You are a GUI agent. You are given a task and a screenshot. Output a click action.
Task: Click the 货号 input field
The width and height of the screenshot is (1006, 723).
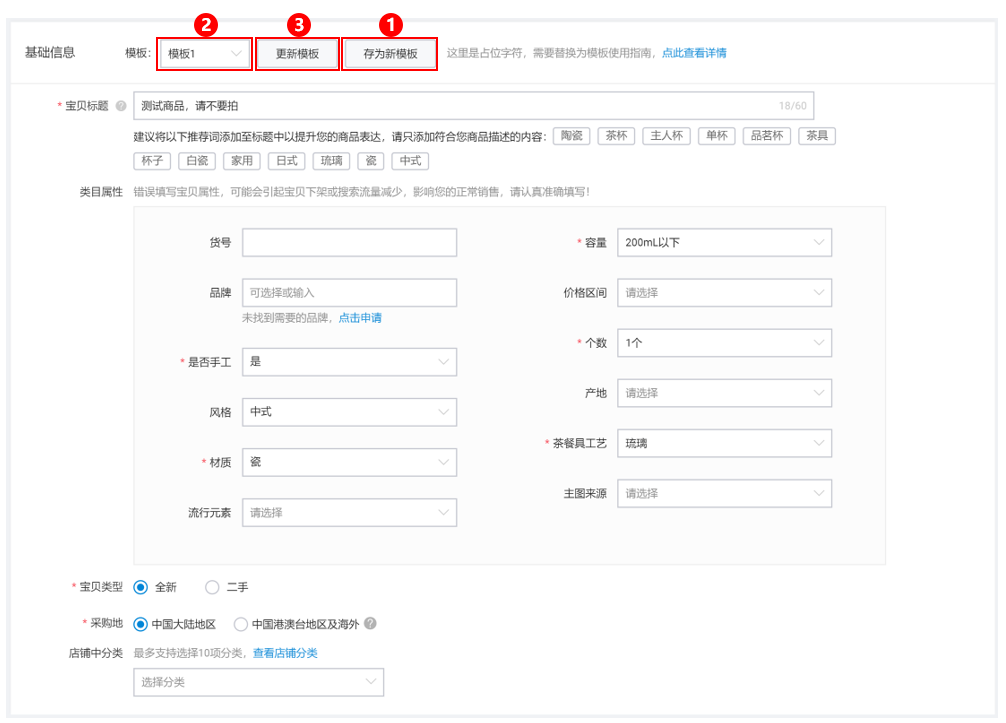(x=348, y=242)
